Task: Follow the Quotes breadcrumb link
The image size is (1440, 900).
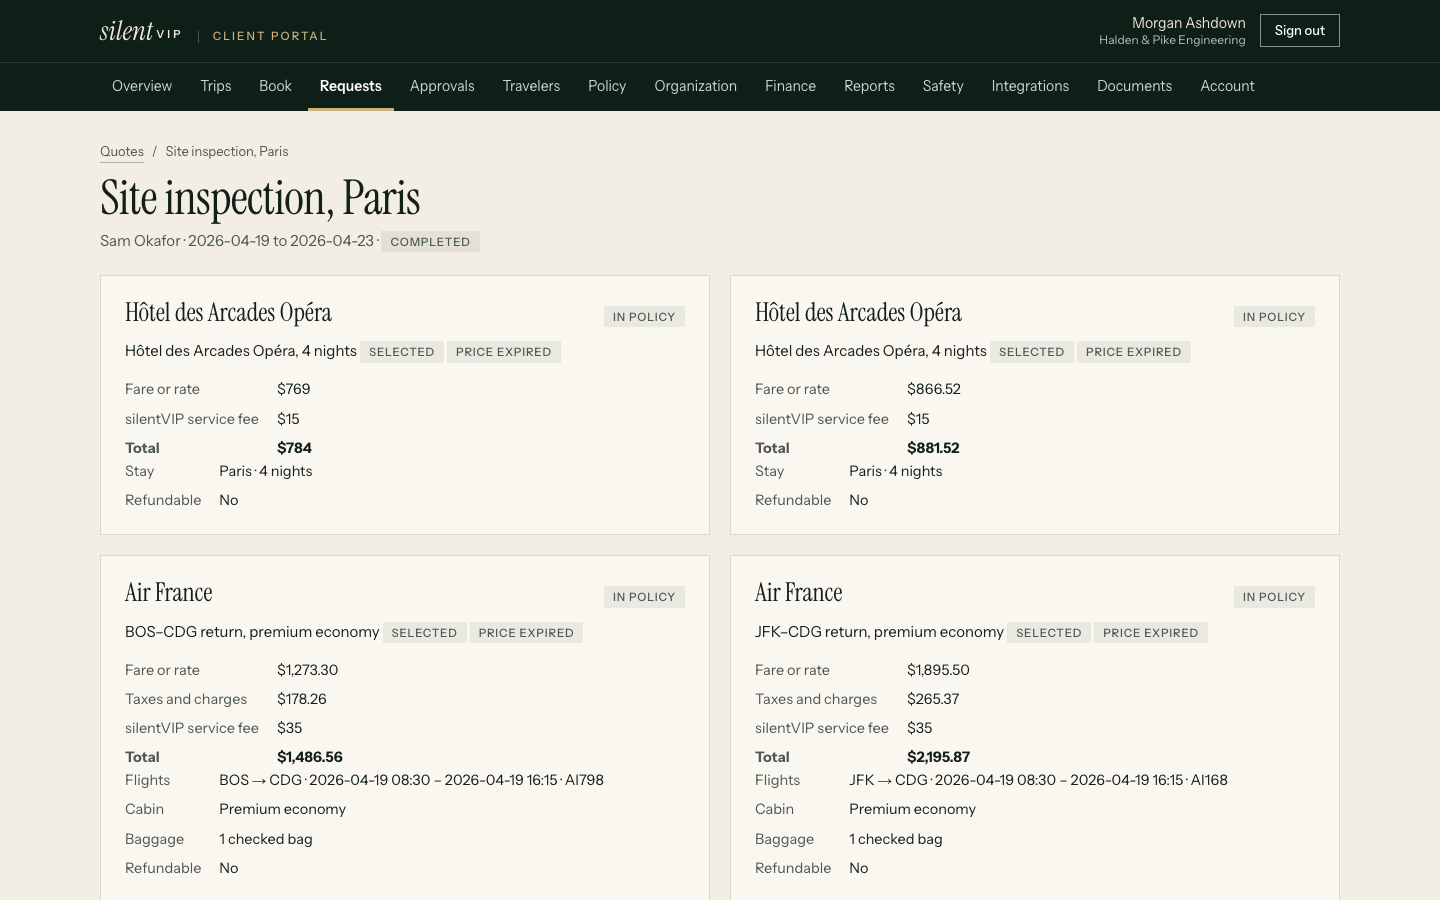Action: [x=122, y=152]
